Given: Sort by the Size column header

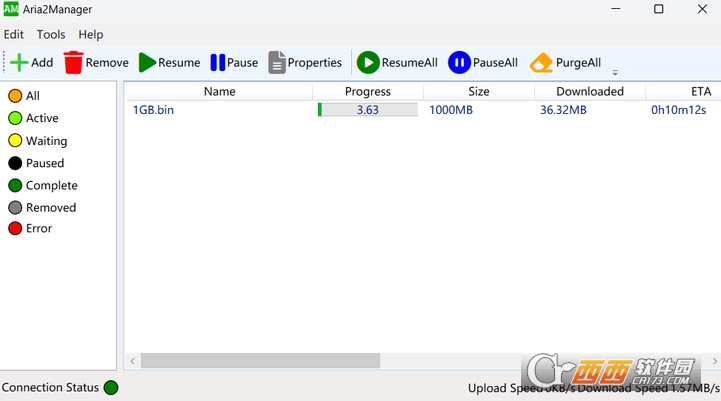Looking at the screenshot, I should tap(479, 92).
